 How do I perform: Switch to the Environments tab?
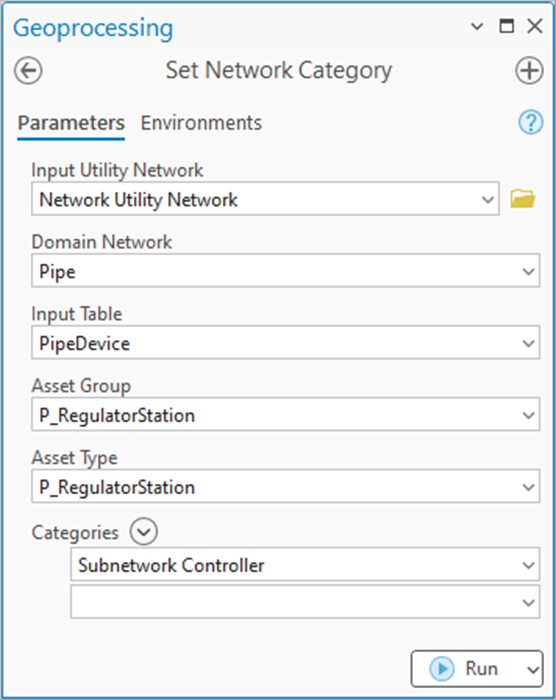(x=201, y=123)
